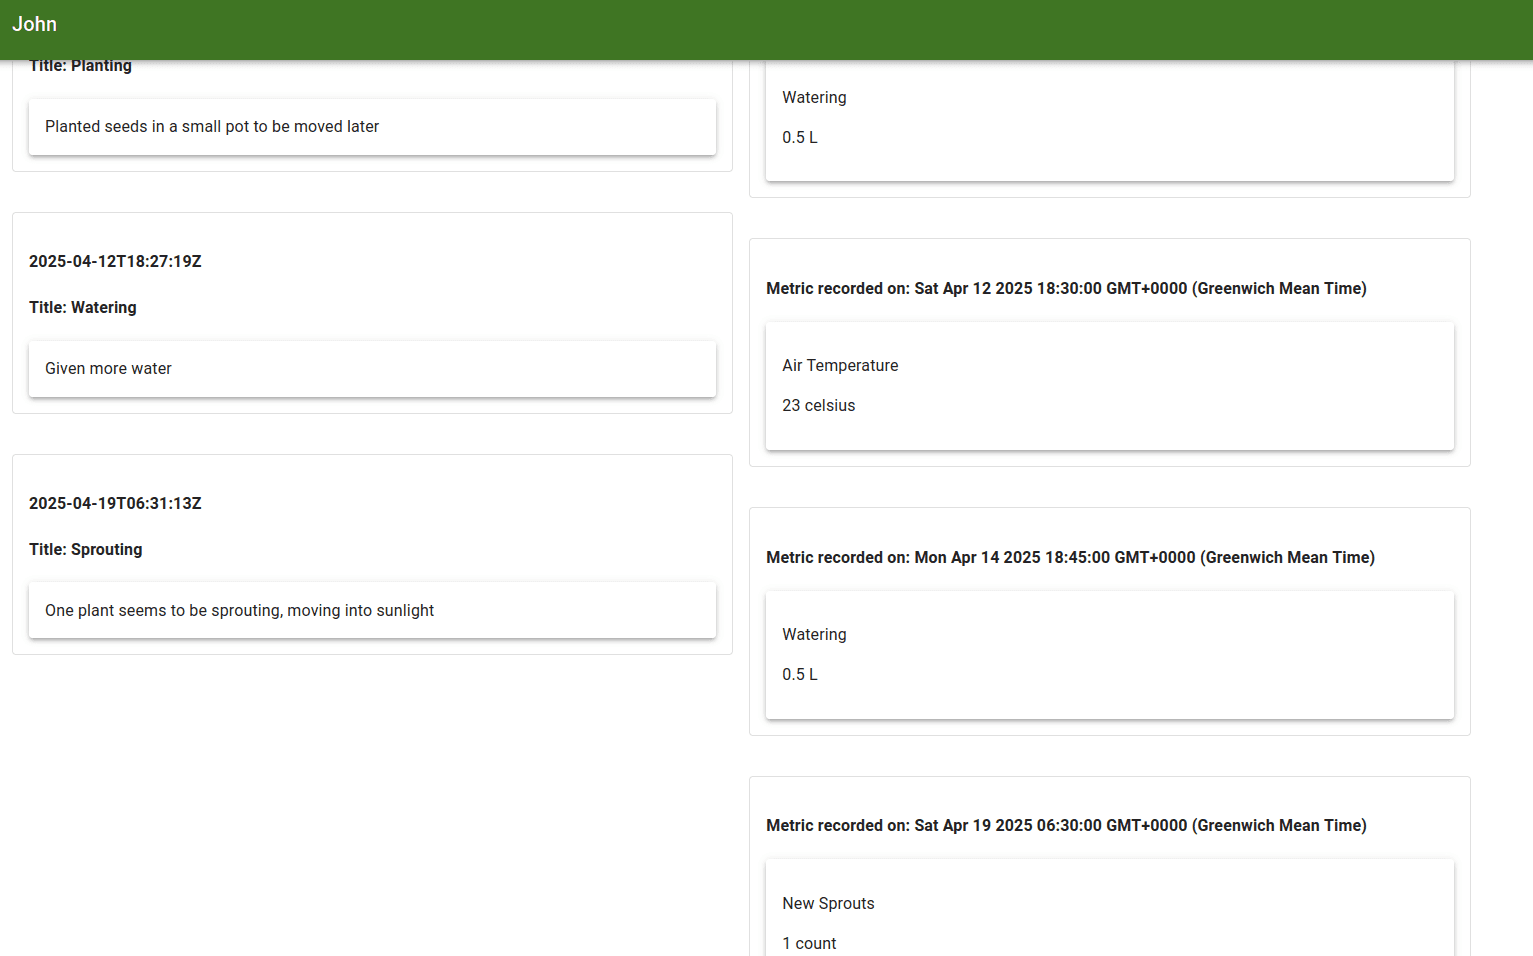Select the 'Air Temperature' metric label
Screen dimensions: 1533x956
(x=840, y=365)
